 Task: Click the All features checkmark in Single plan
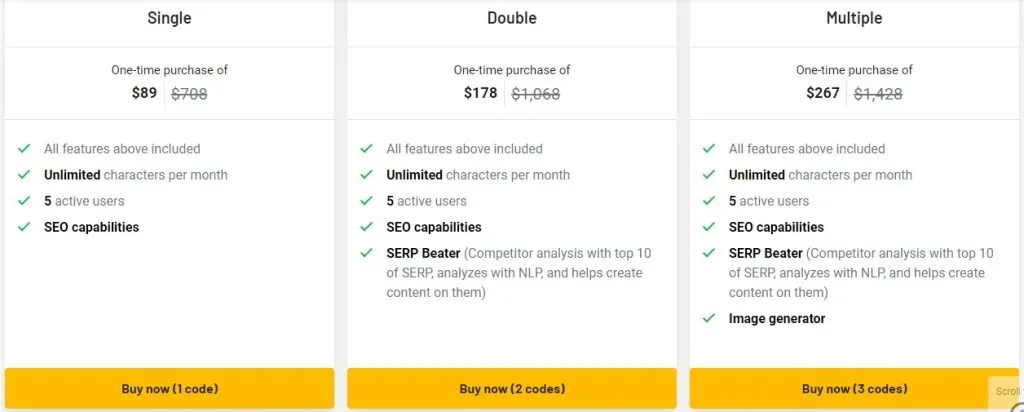pyautogui.click(x=24, y=149)
